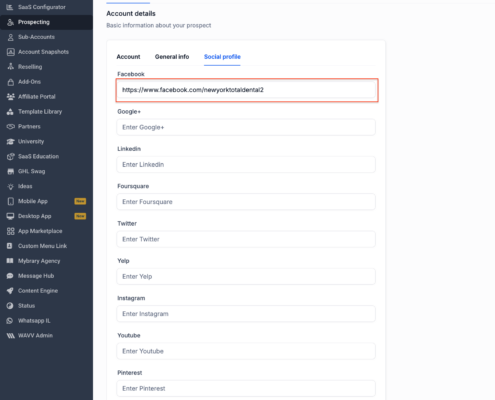The image size is (495, 400).
Task: Select the Reselling icon
Action: tap(11, 67)
